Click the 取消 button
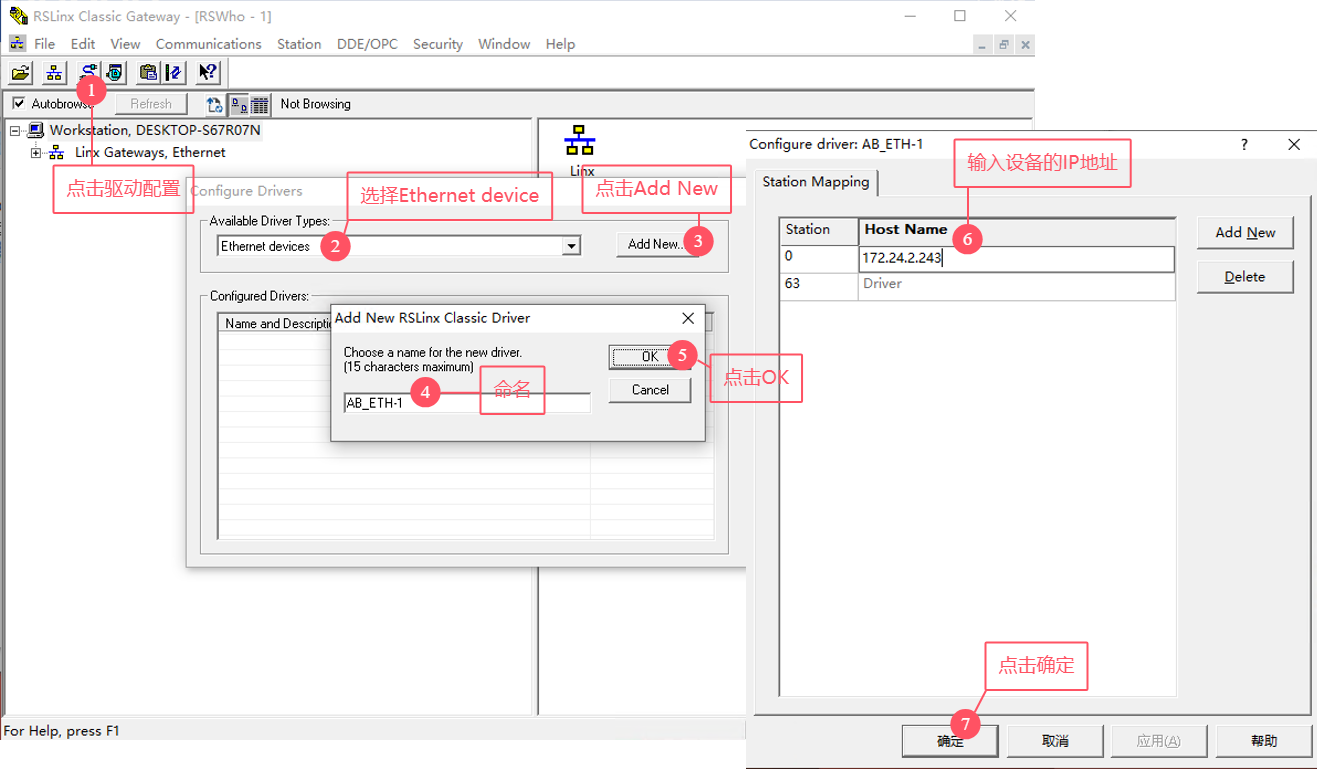 tap(1055, 741)
